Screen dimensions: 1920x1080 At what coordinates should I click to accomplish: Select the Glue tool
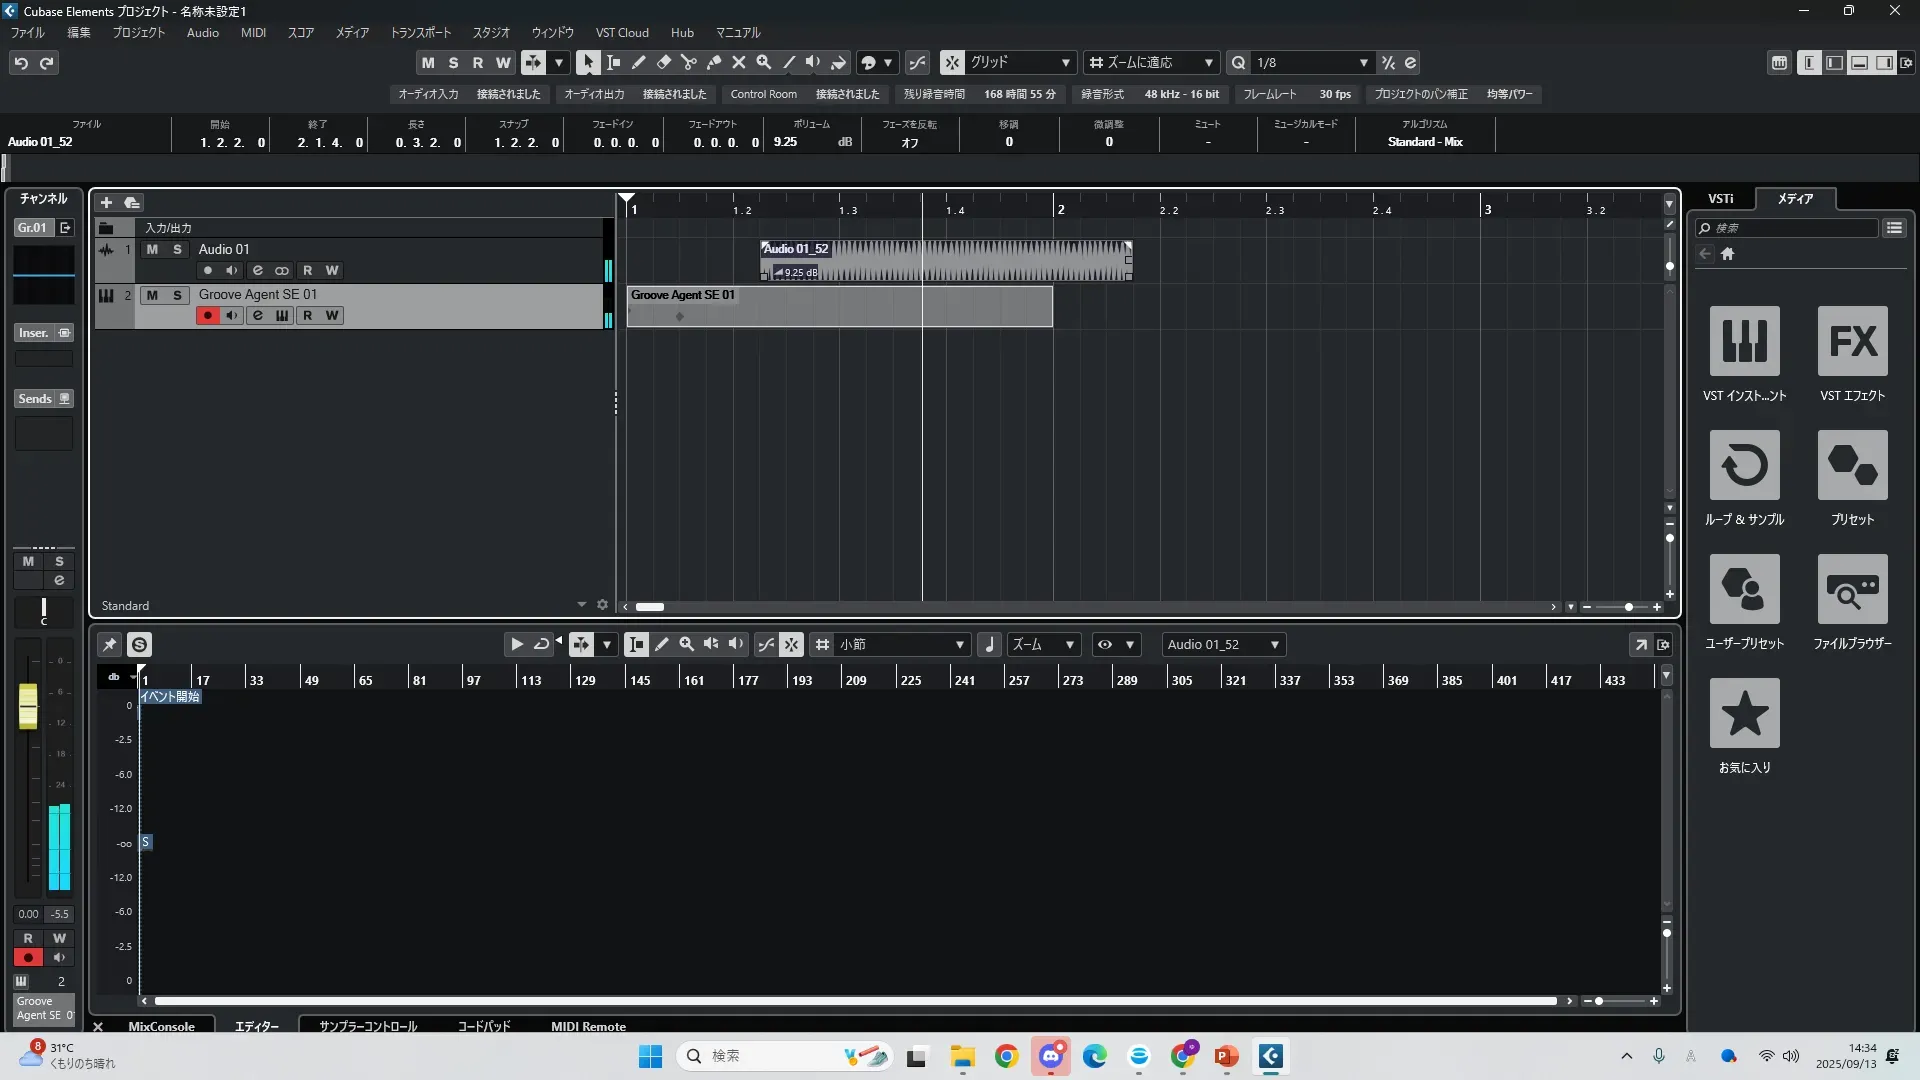(x=713, y=63)
